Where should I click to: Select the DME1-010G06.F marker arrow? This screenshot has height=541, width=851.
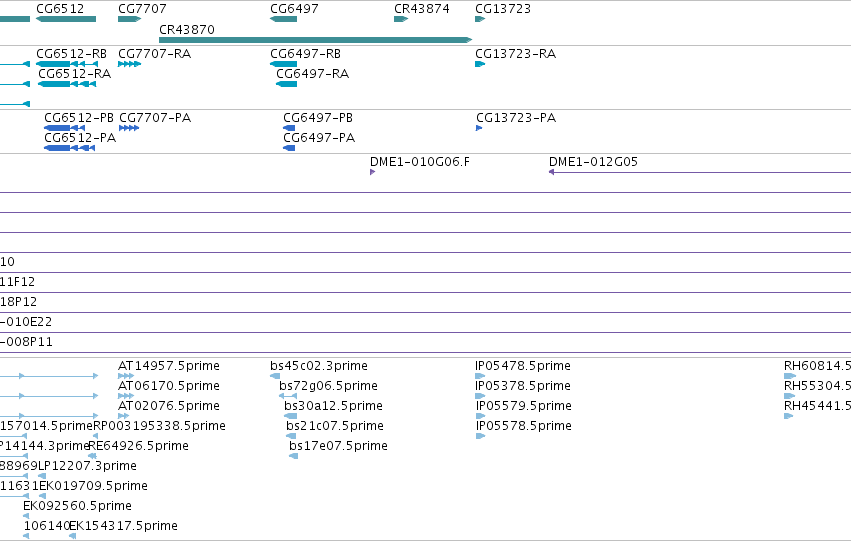coord(372,172)
